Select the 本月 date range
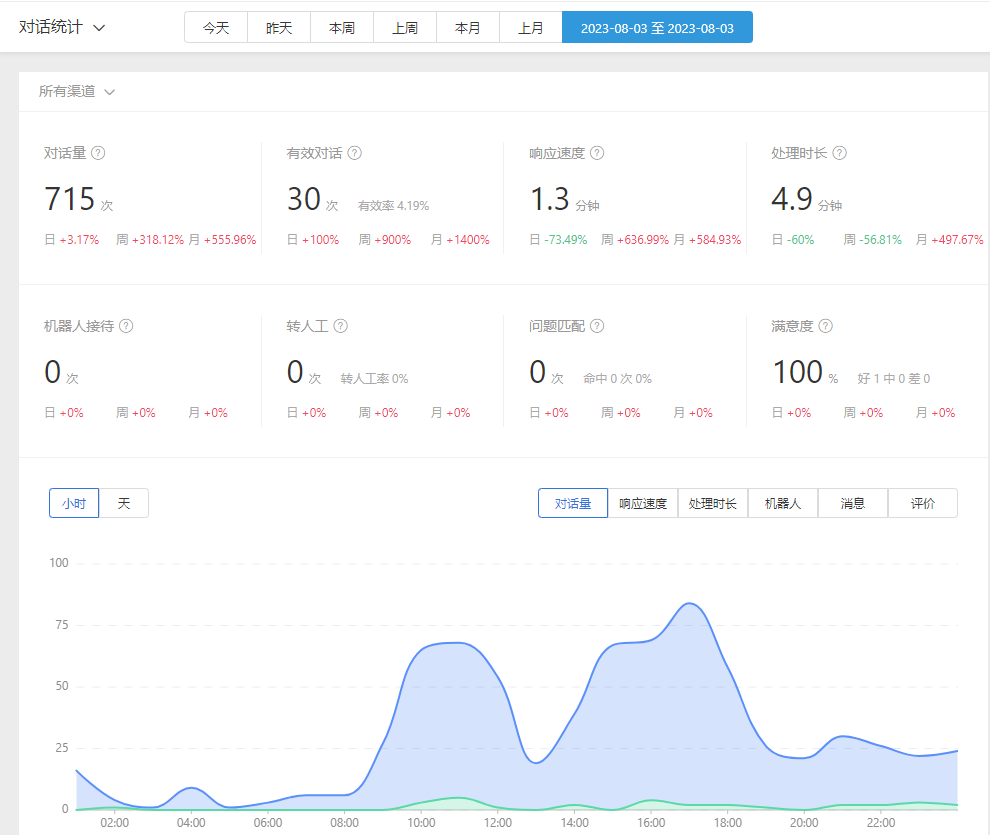This screenshot has height=835, width=990. click(x=468, y=28)
